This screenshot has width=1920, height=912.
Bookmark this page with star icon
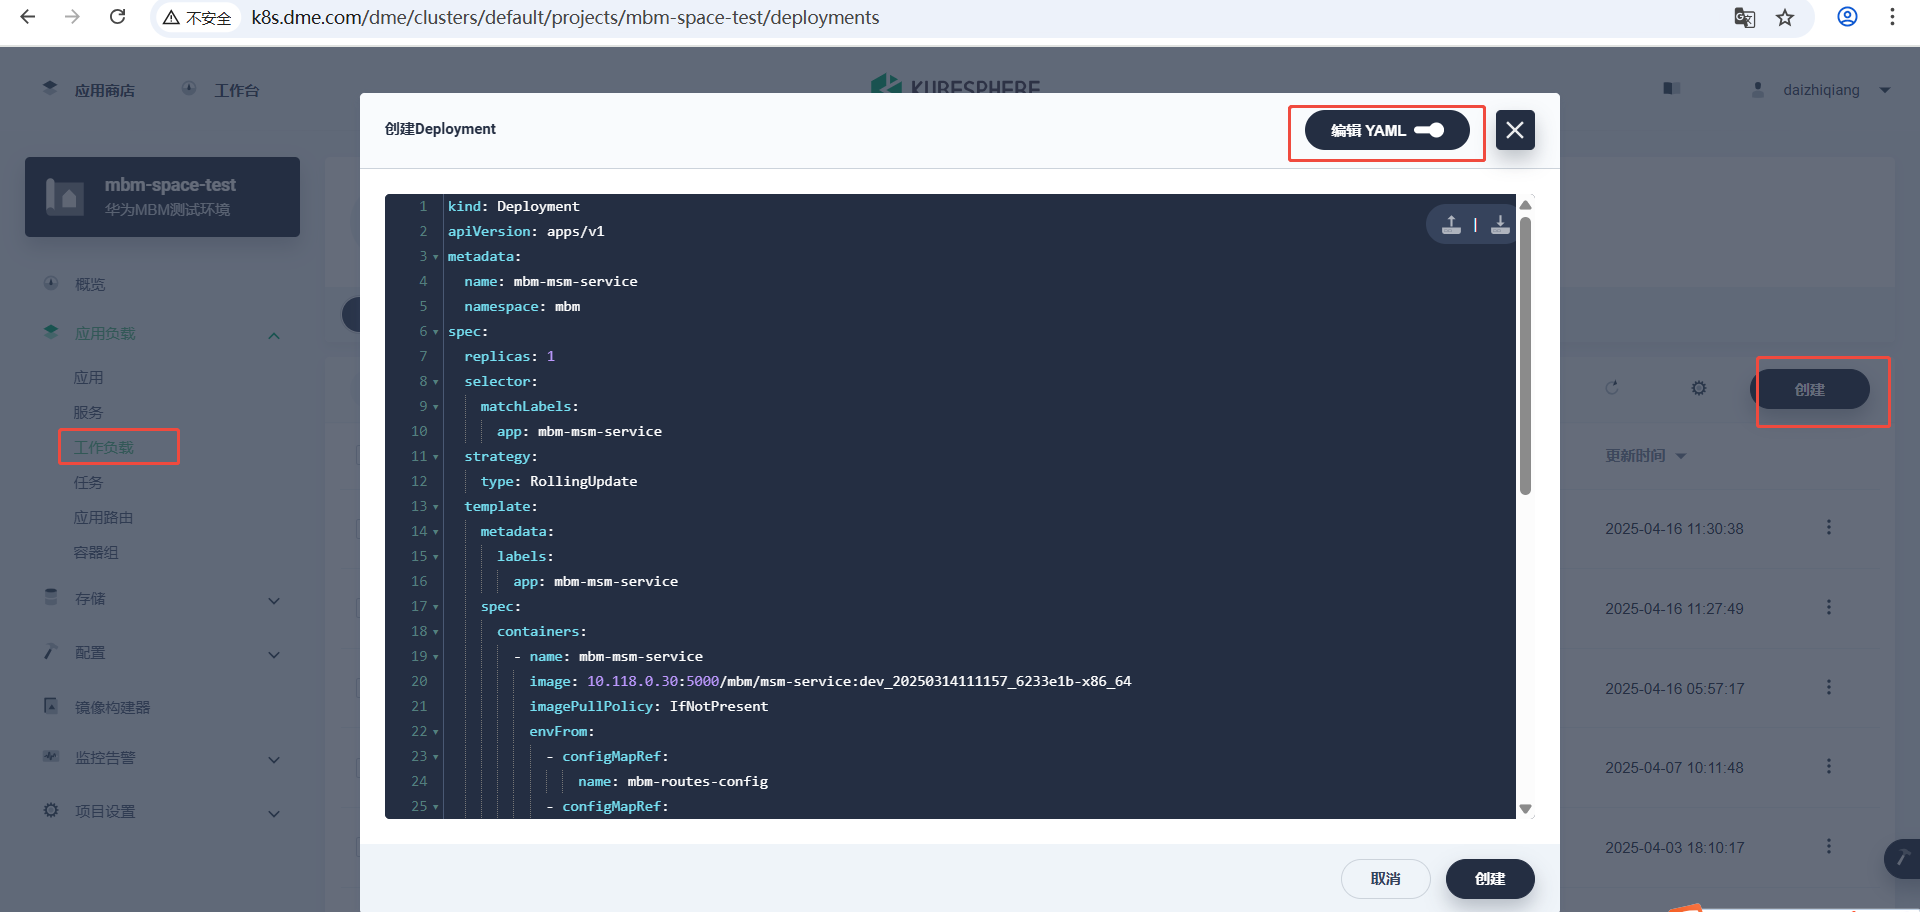[x=1785, y=18]
